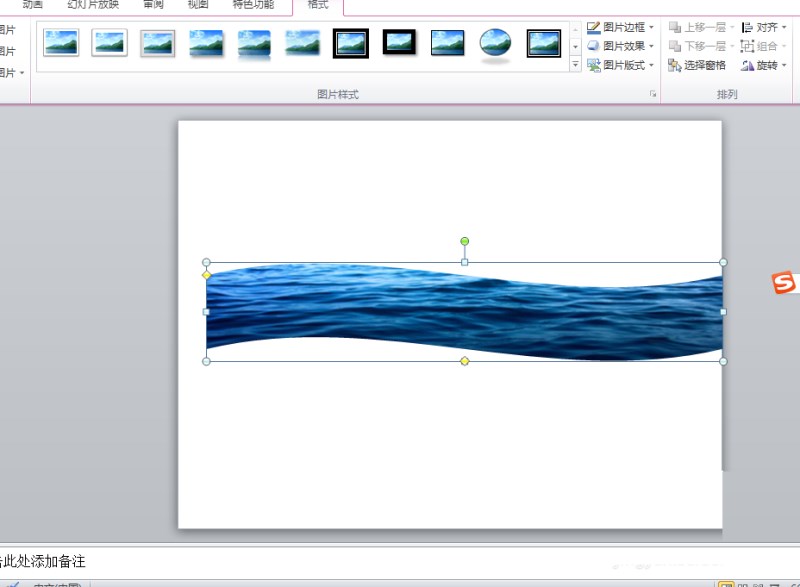Open the 图片效果 effects menu
The height and width of the screenshot is (587, 800).
point(620,46)
